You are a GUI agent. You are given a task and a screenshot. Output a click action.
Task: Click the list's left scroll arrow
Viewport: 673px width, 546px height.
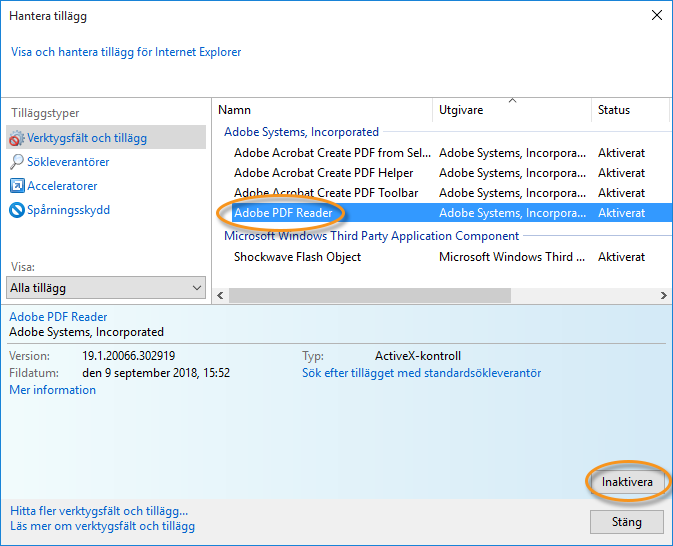click(220, 295)
